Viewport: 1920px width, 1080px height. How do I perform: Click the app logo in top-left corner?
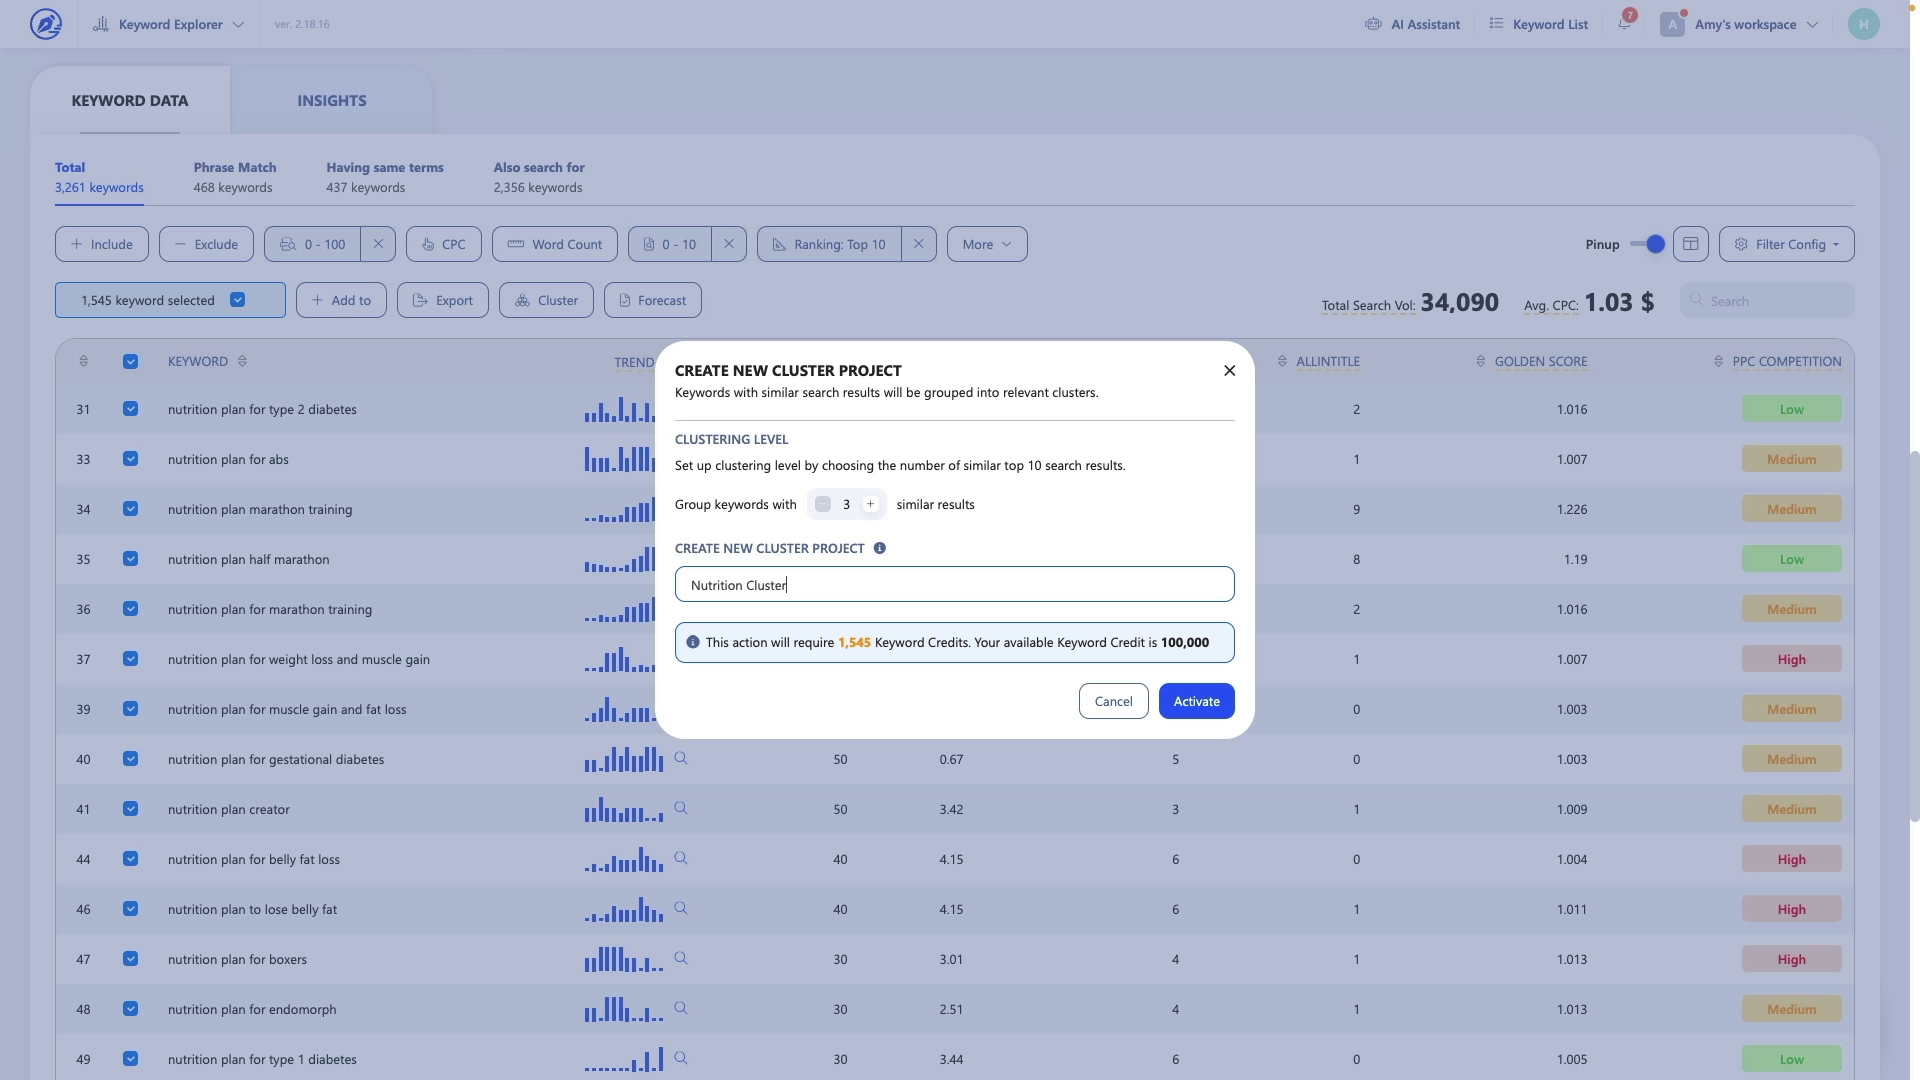[x=46, y=24]
